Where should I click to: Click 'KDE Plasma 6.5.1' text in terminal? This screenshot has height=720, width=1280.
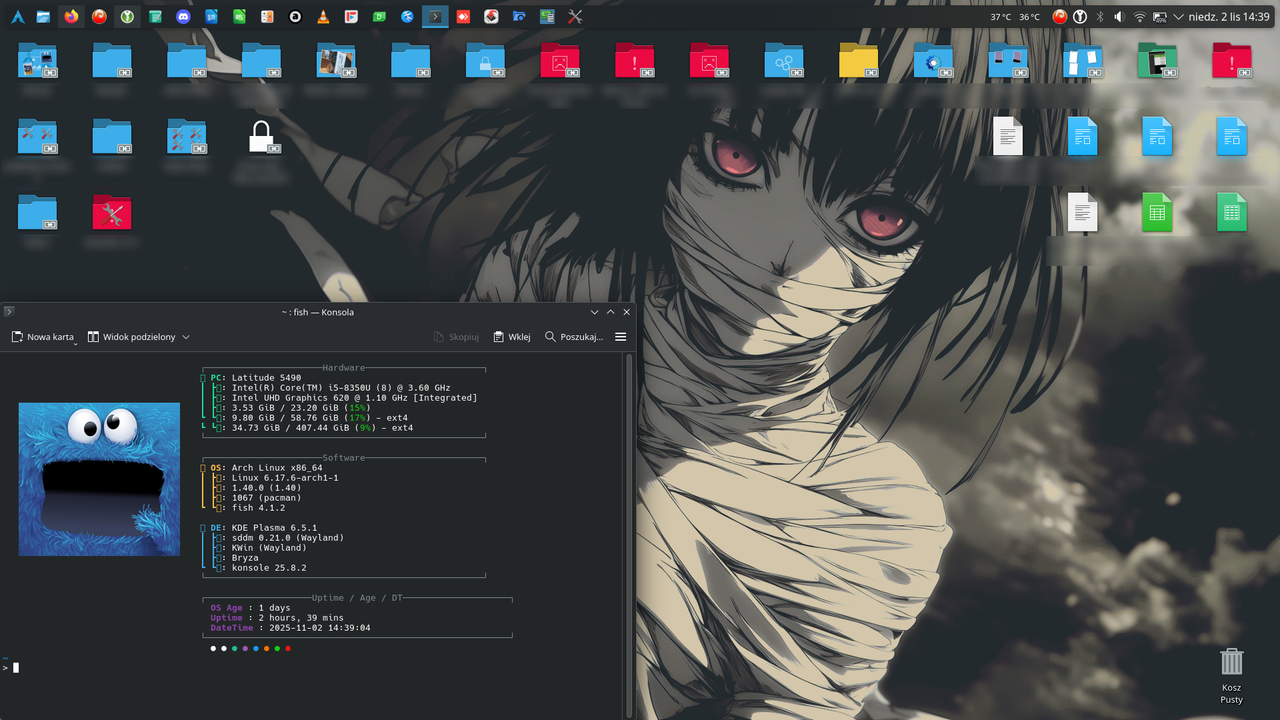274,528
